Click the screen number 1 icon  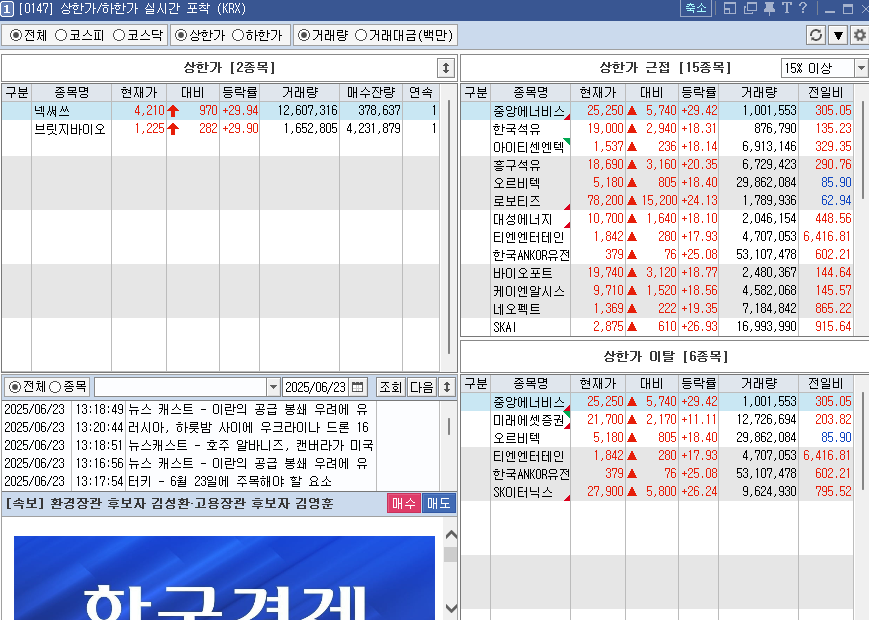7,9
